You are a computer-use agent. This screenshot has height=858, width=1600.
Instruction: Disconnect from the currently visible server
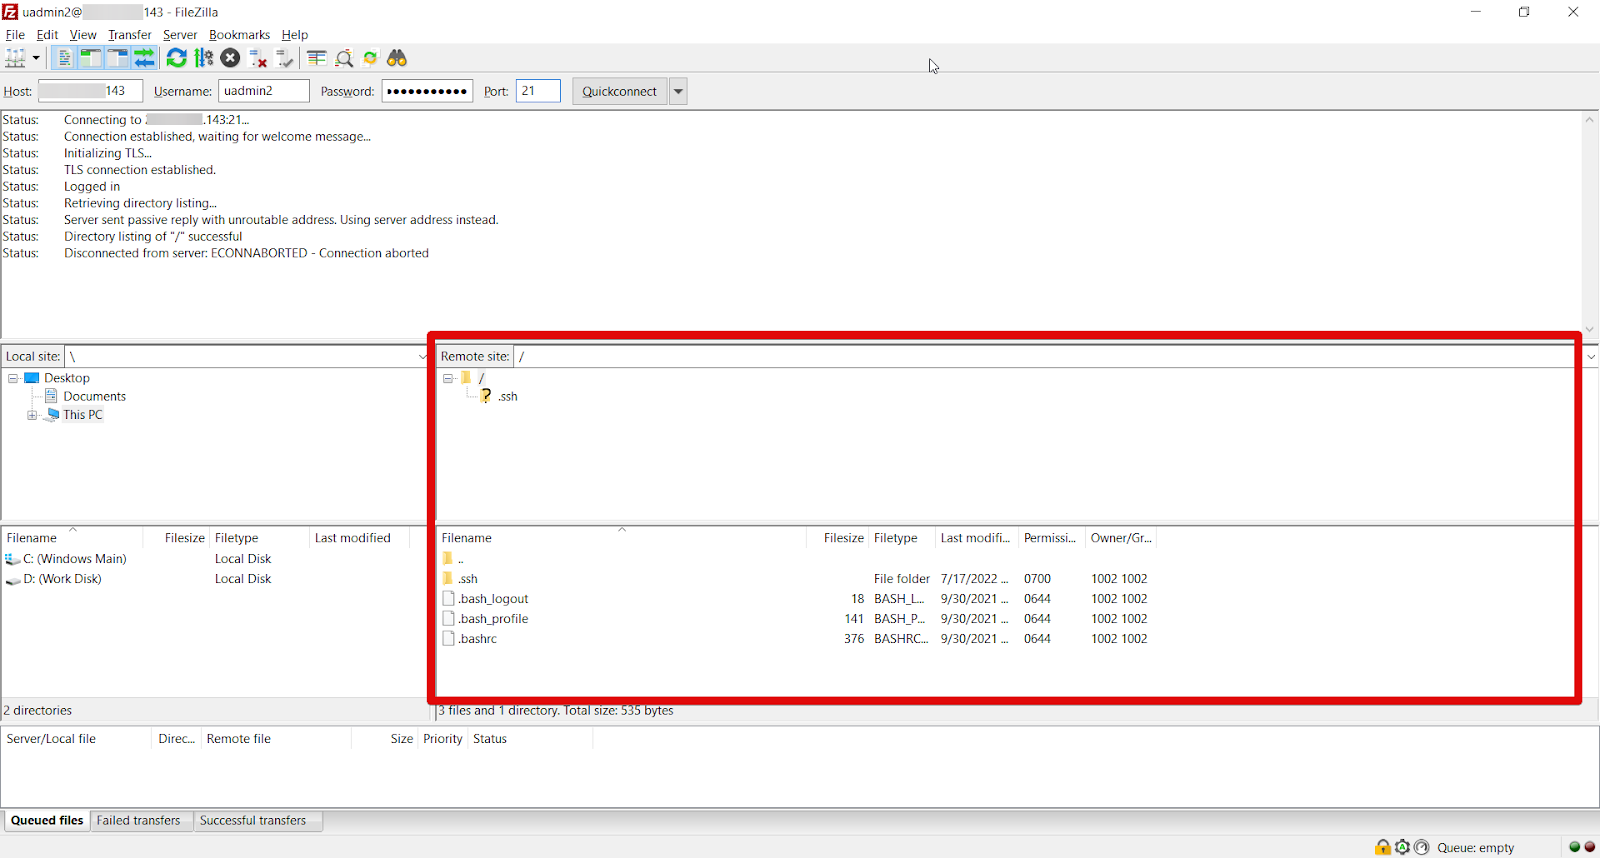pyautogui.click(x=258, y=58)
